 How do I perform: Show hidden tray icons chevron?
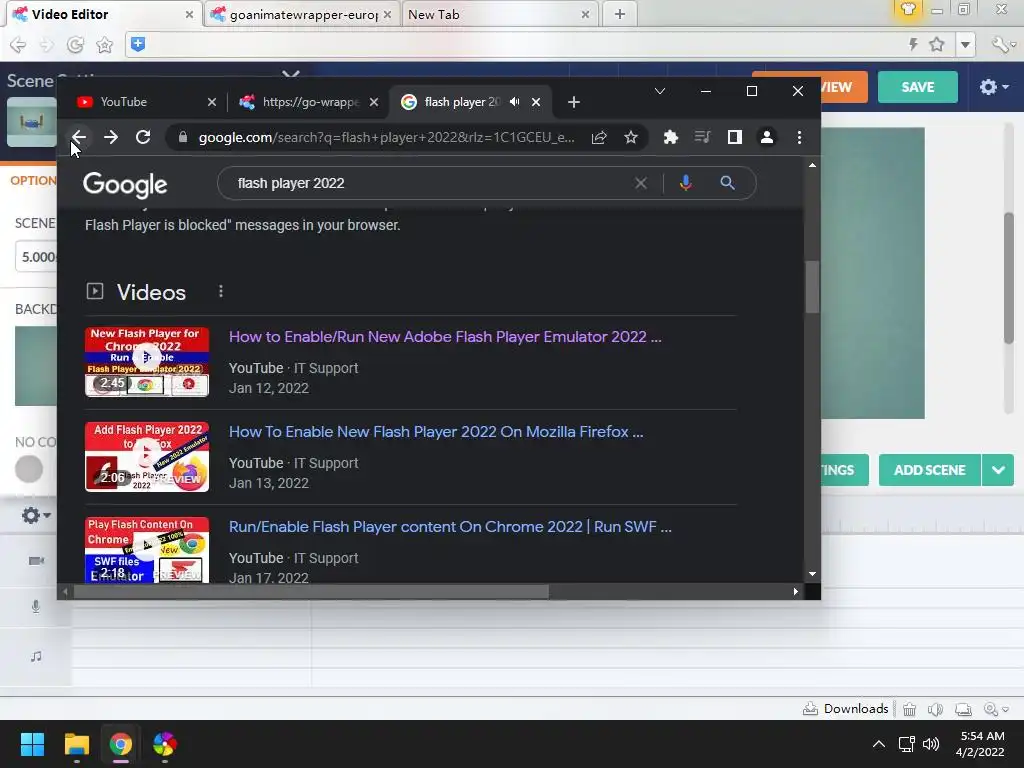pyautogui.click(x=879, y=744)
